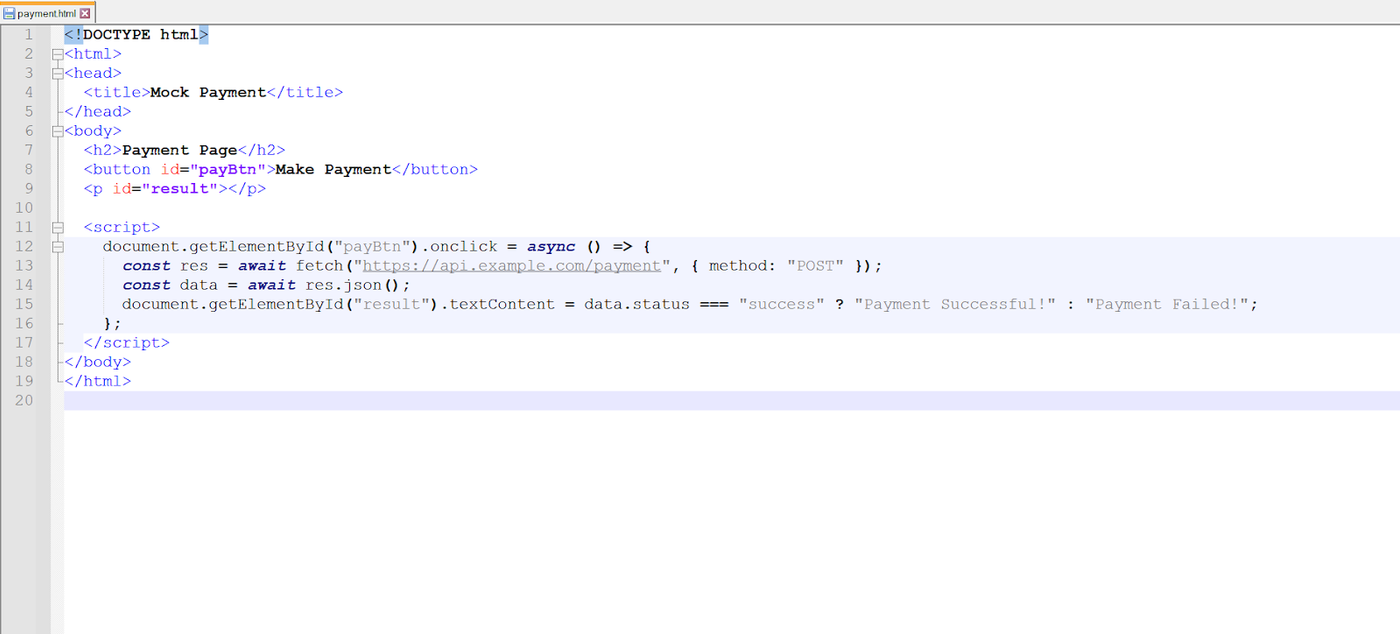Image resolution: width=1400 pixels, height=634 pixels.
Task: Click line number 1 in the margin
Action: pos(29,34)
